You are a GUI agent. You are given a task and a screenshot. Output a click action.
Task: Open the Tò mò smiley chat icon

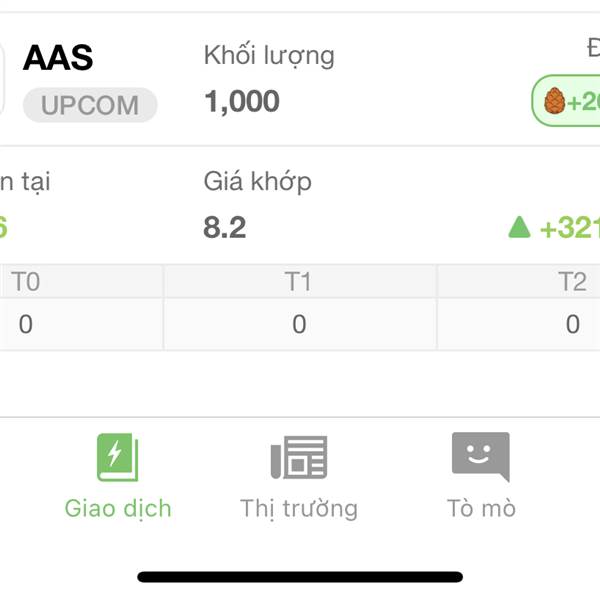point(481,457)
